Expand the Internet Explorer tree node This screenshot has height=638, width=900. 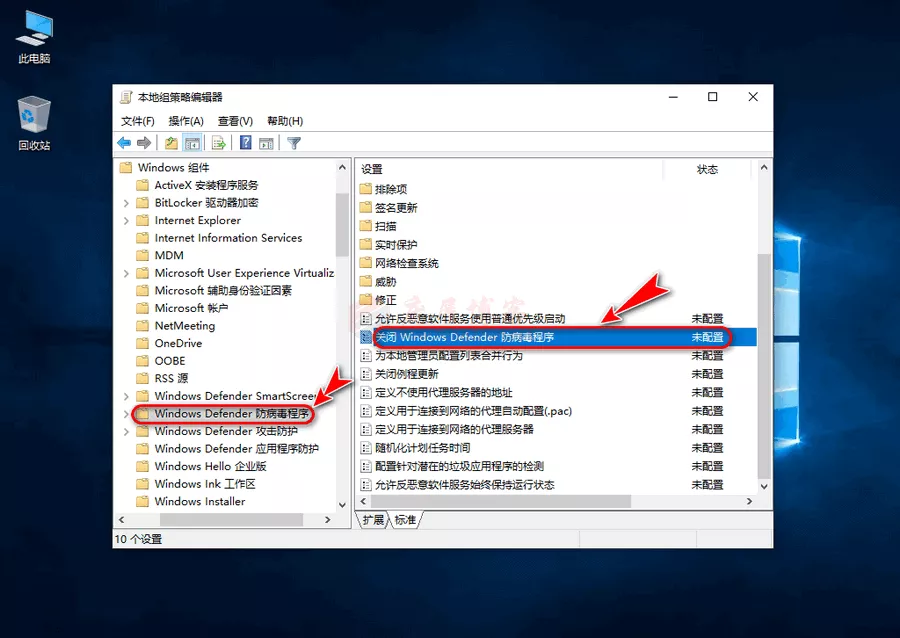click(126, 221)
